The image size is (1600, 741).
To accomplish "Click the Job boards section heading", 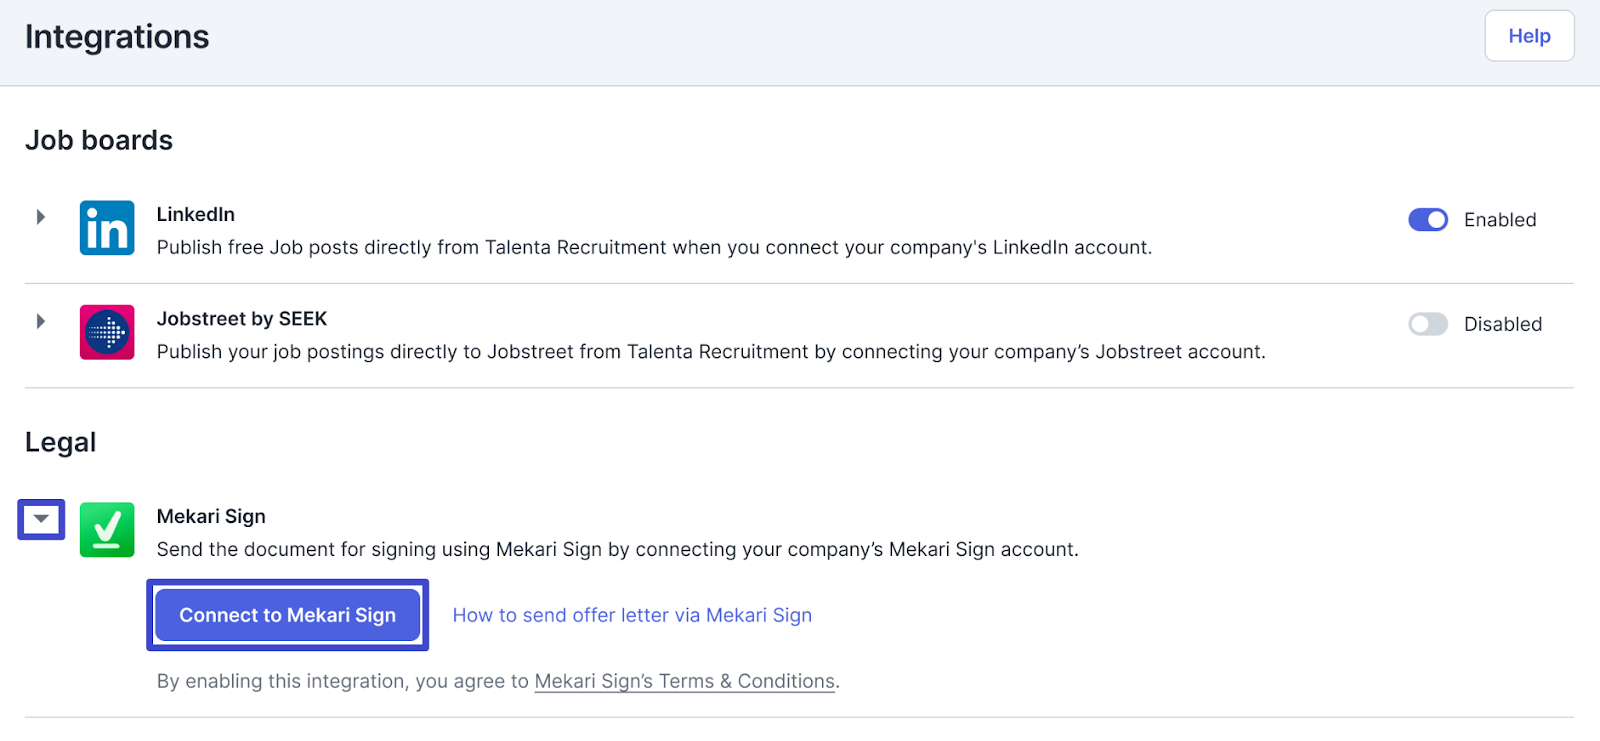I will point(99,140).
